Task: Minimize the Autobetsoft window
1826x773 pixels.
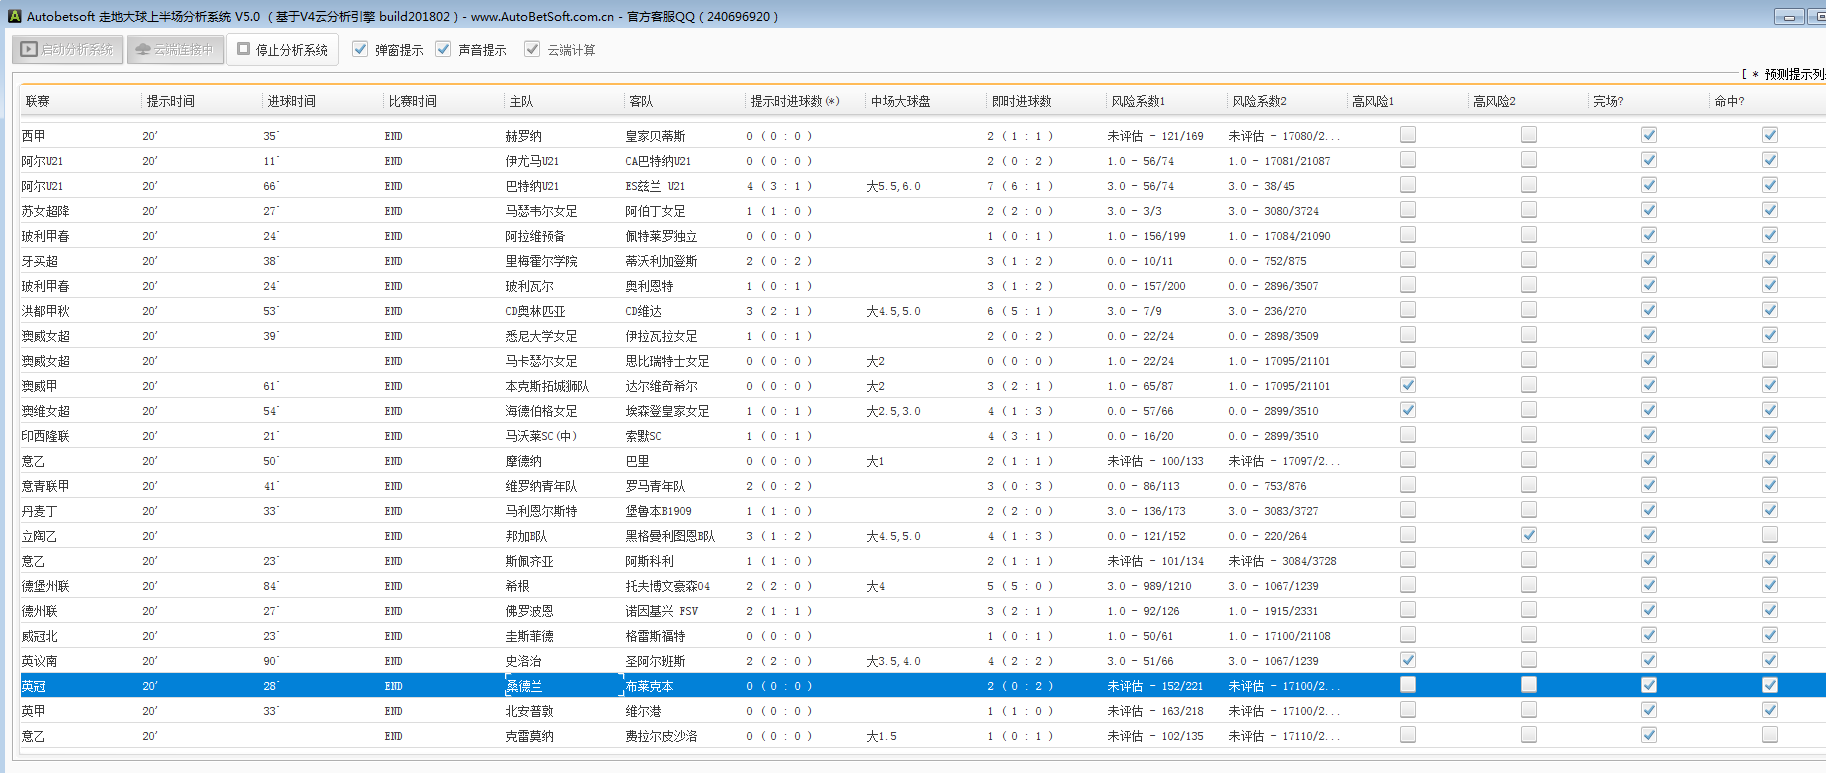Action: [x=1789, y=17]
